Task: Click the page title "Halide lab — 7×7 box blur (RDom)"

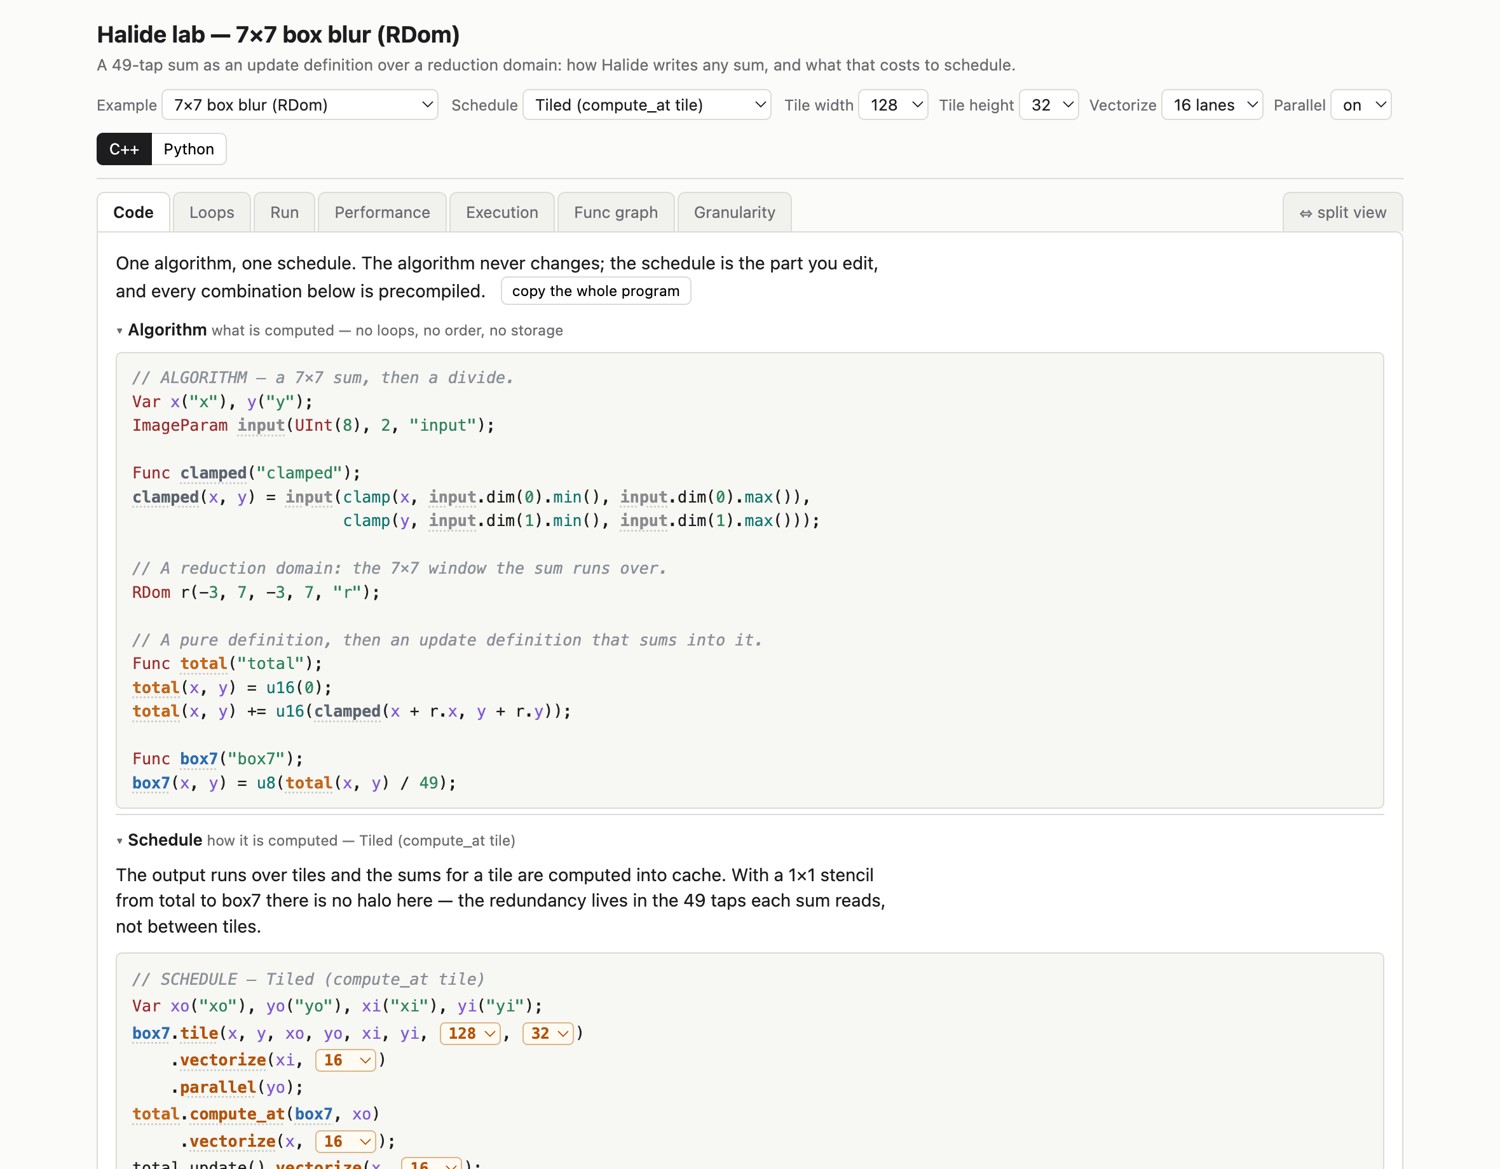Action: click(278, 34)
